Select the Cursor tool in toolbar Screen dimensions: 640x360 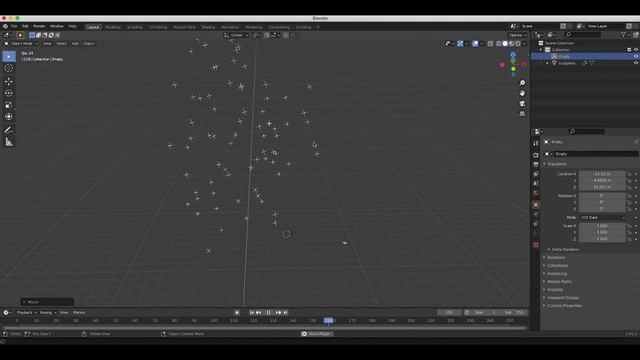point(9,68)
